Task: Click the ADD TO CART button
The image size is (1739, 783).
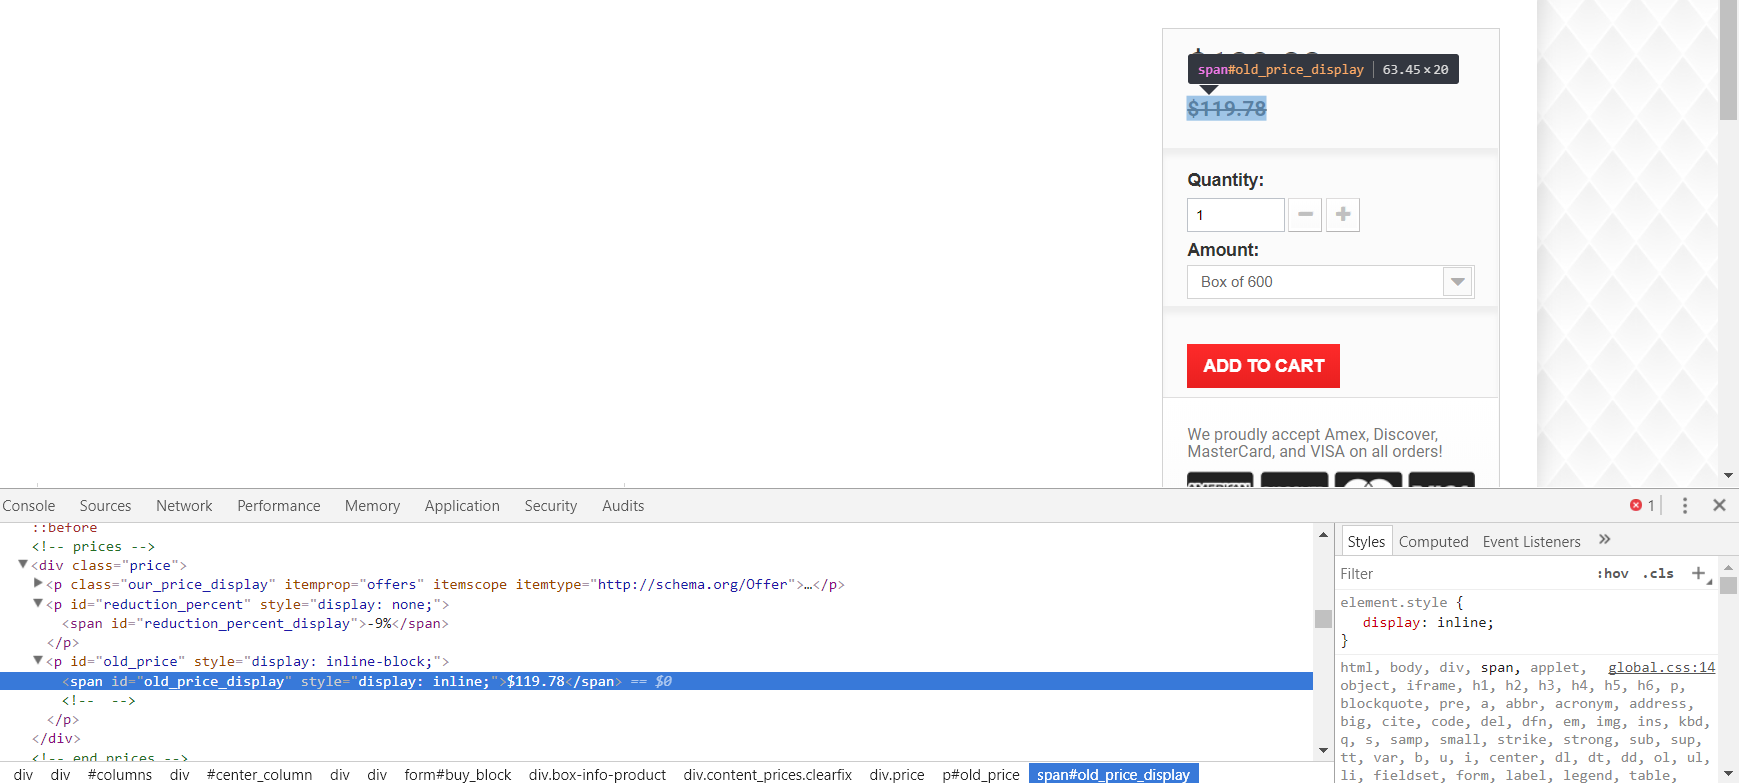Action: (1263, 366)
